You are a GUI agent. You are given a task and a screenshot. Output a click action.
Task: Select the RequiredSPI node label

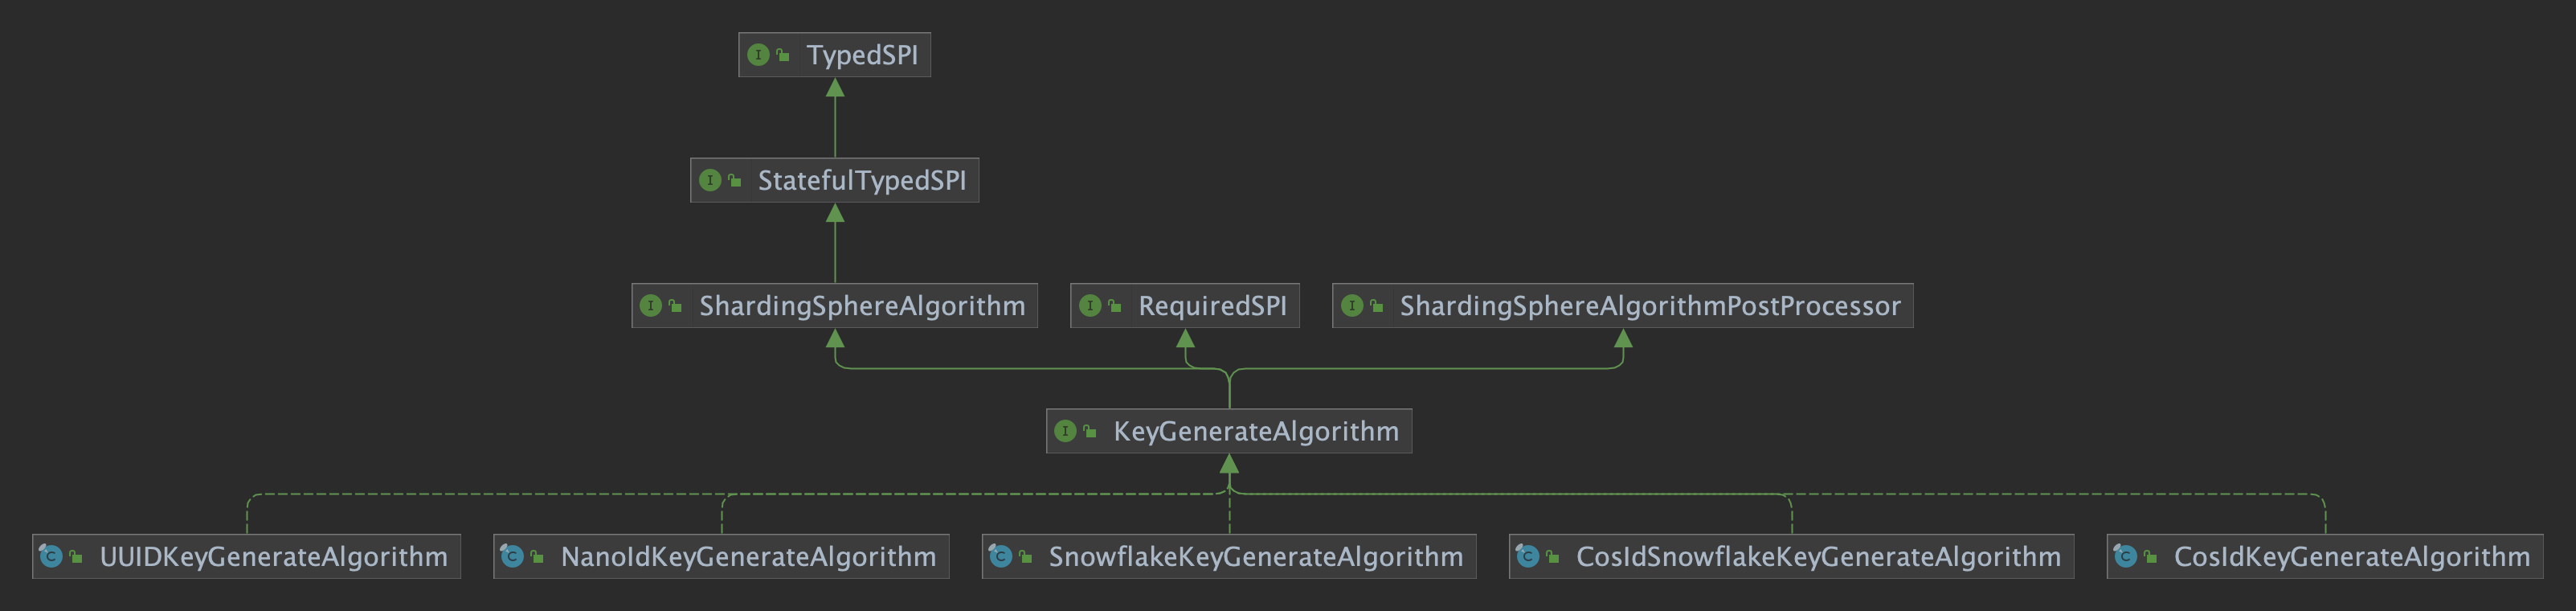point(1212,306)
